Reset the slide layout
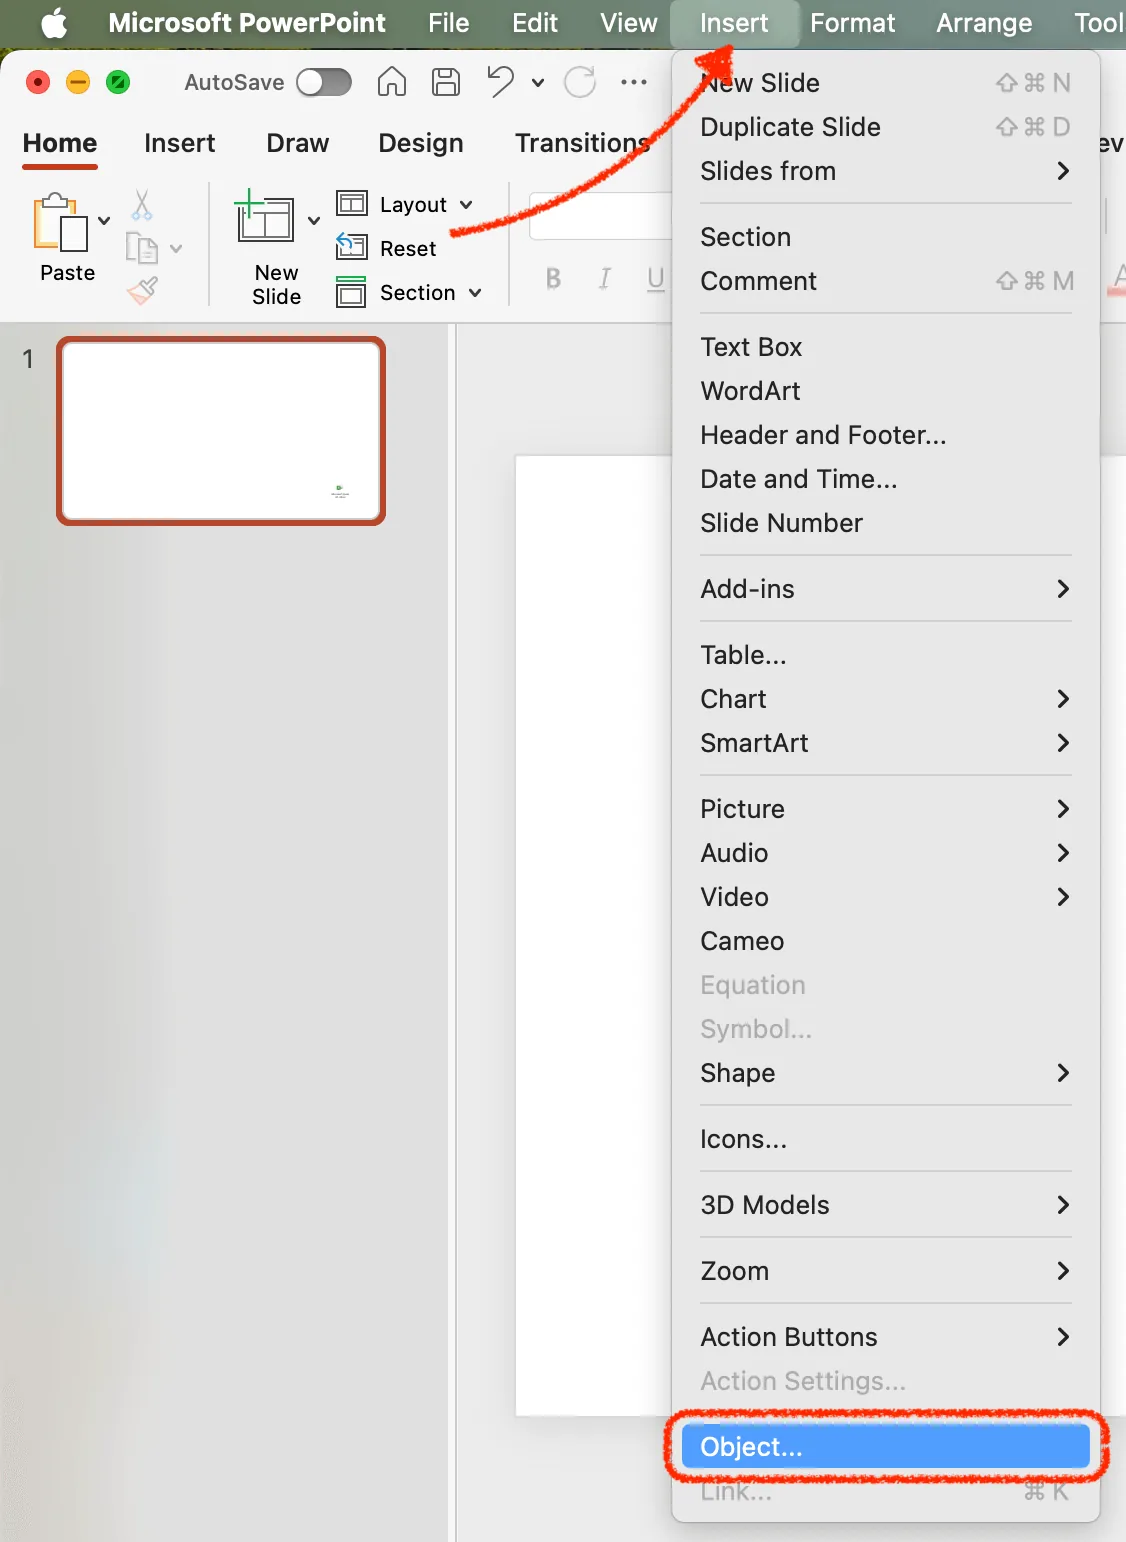 387,247
